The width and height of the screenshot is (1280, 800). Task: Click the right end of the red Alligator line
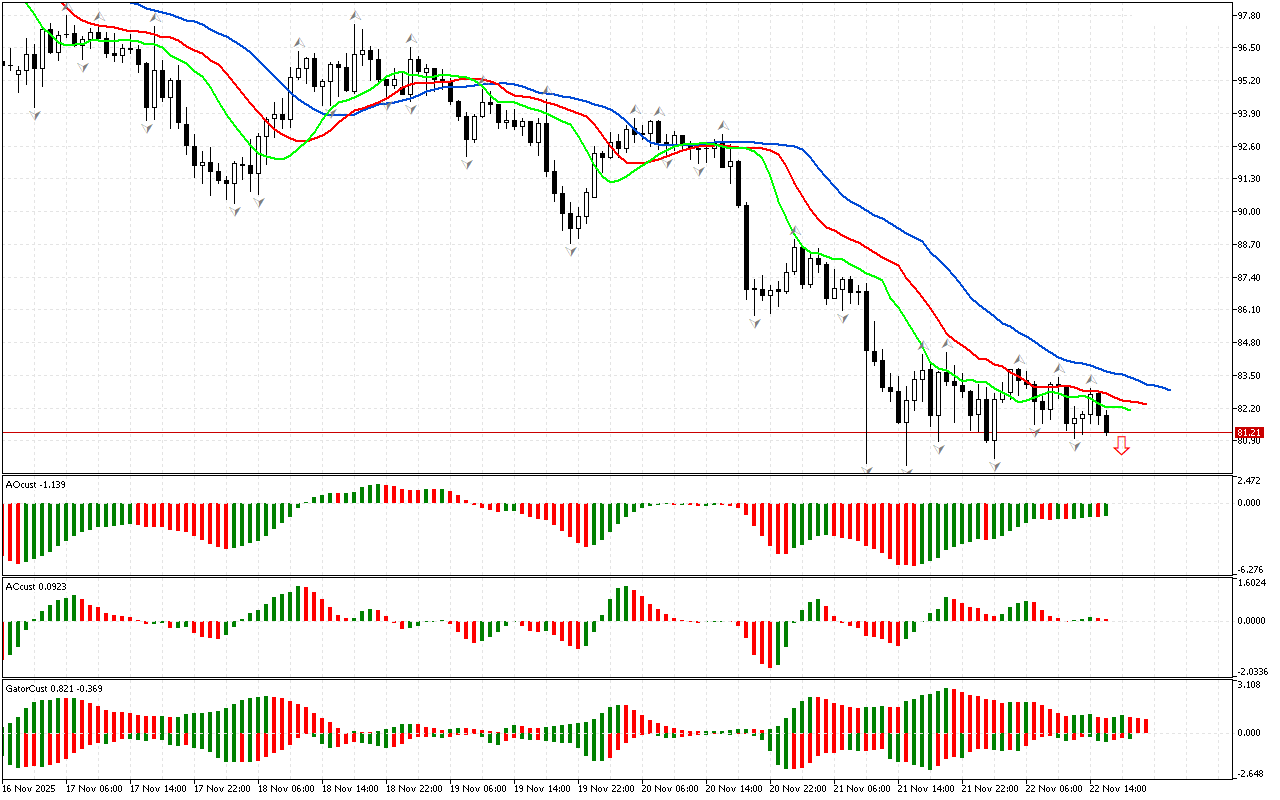[1144, 404]
